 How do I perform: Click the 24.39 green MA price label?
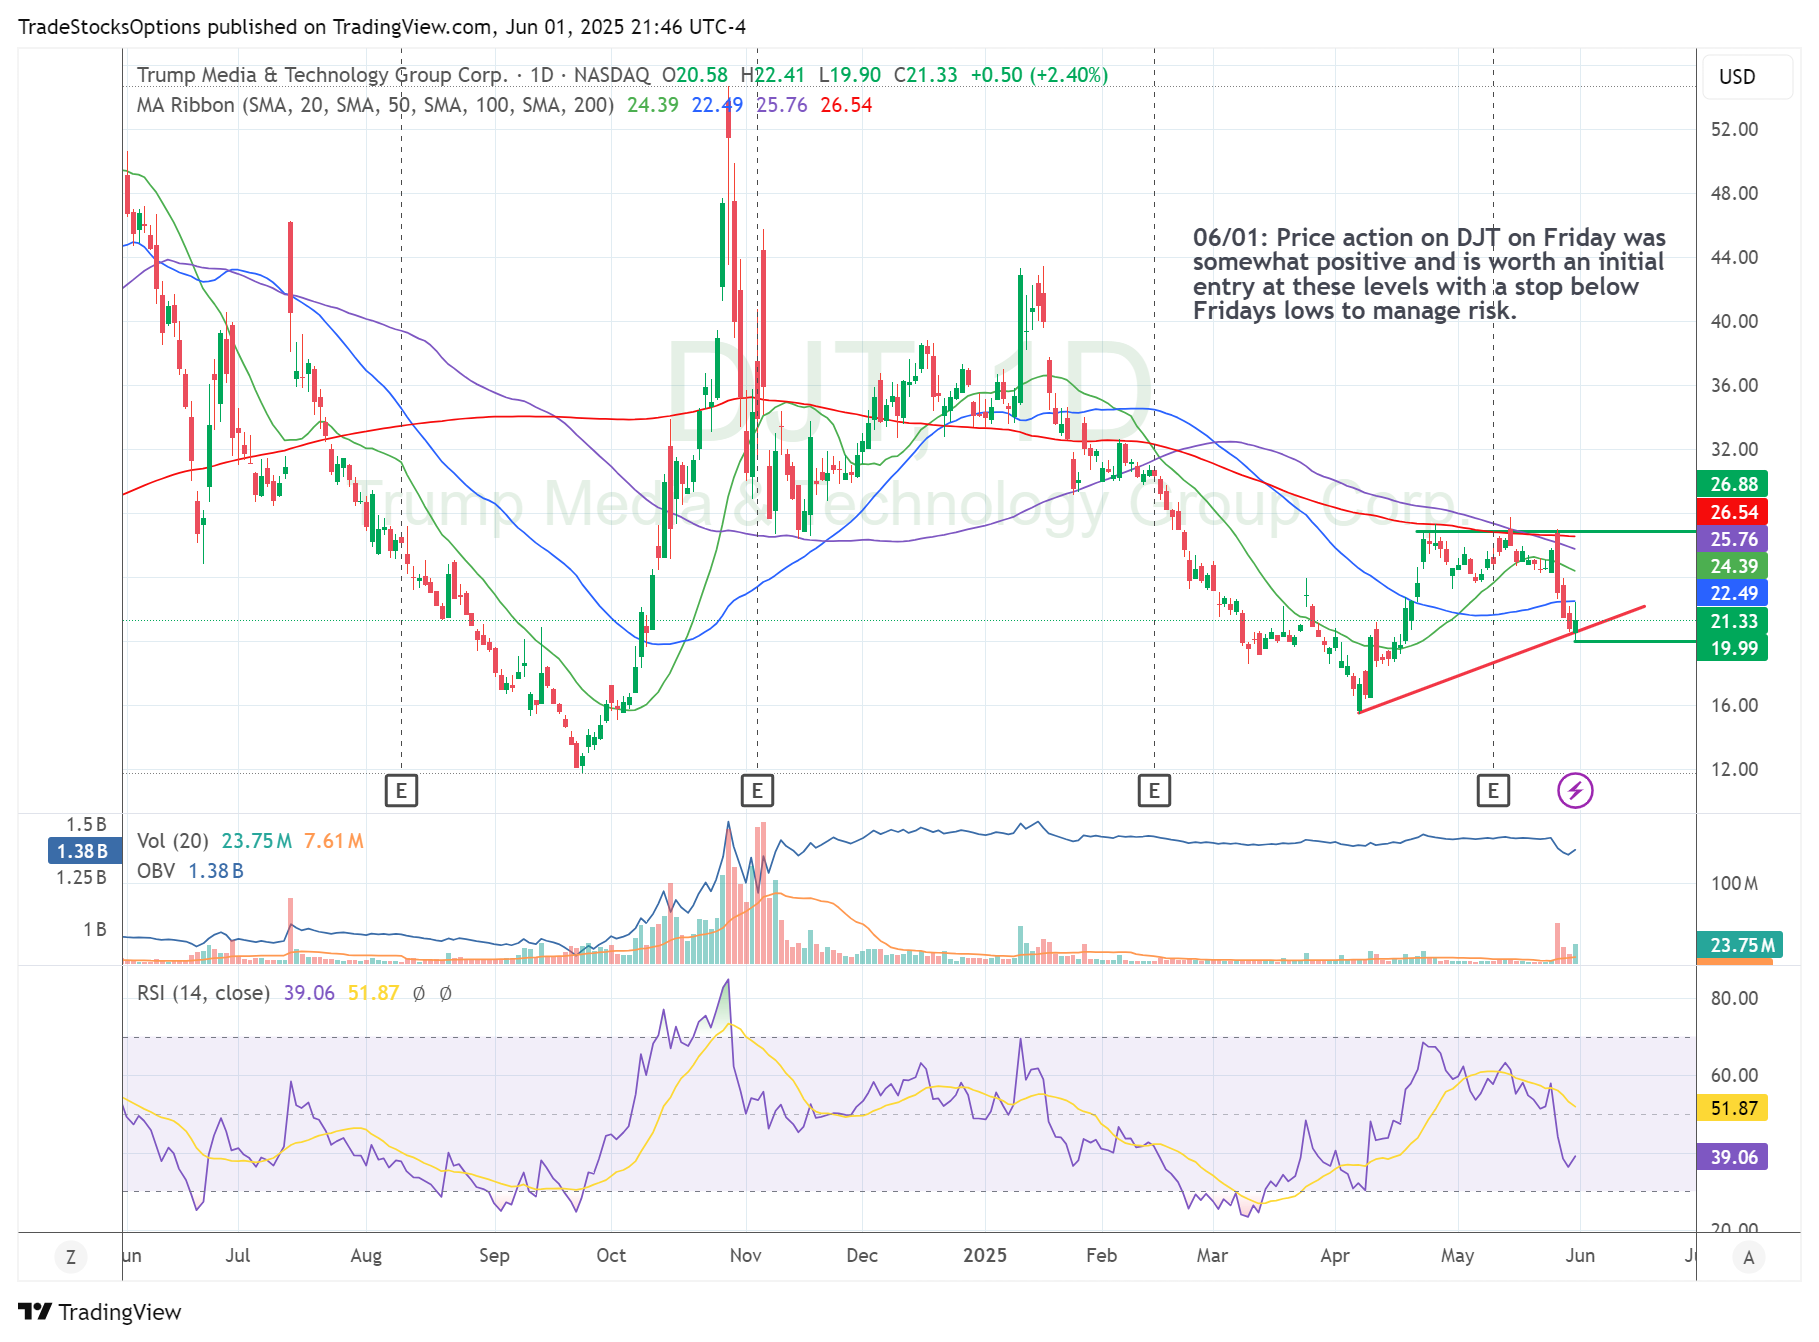tap(1733, 566)
